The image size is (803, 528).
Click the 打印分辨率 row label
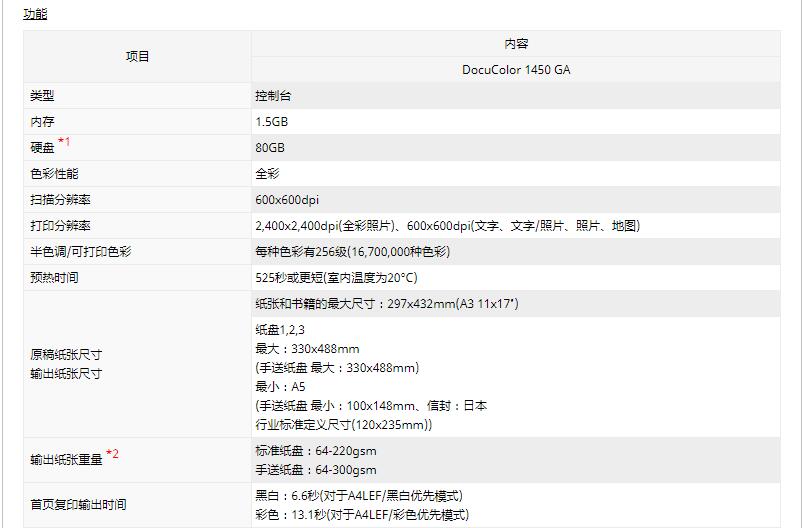tap(60, 226)
